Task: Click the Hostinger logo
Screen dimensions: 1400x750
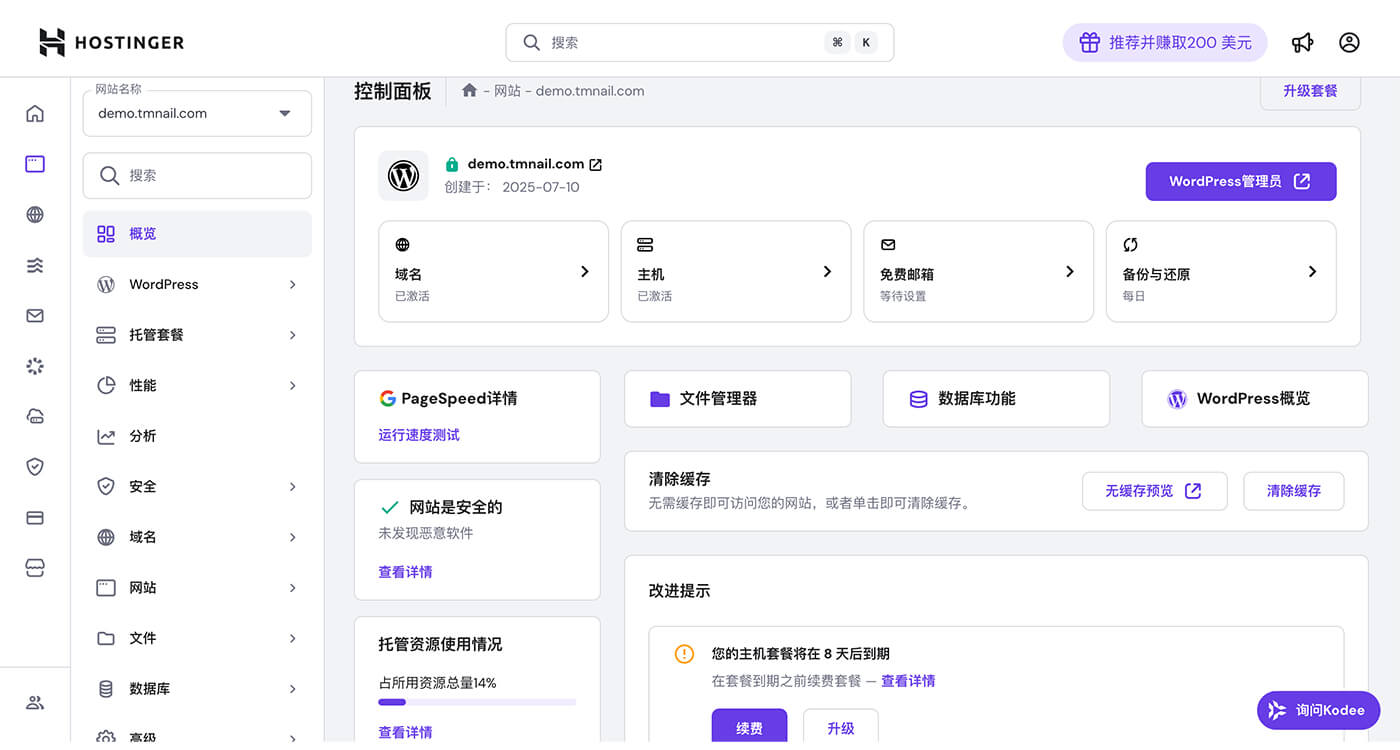Action: tap(111, 42)
